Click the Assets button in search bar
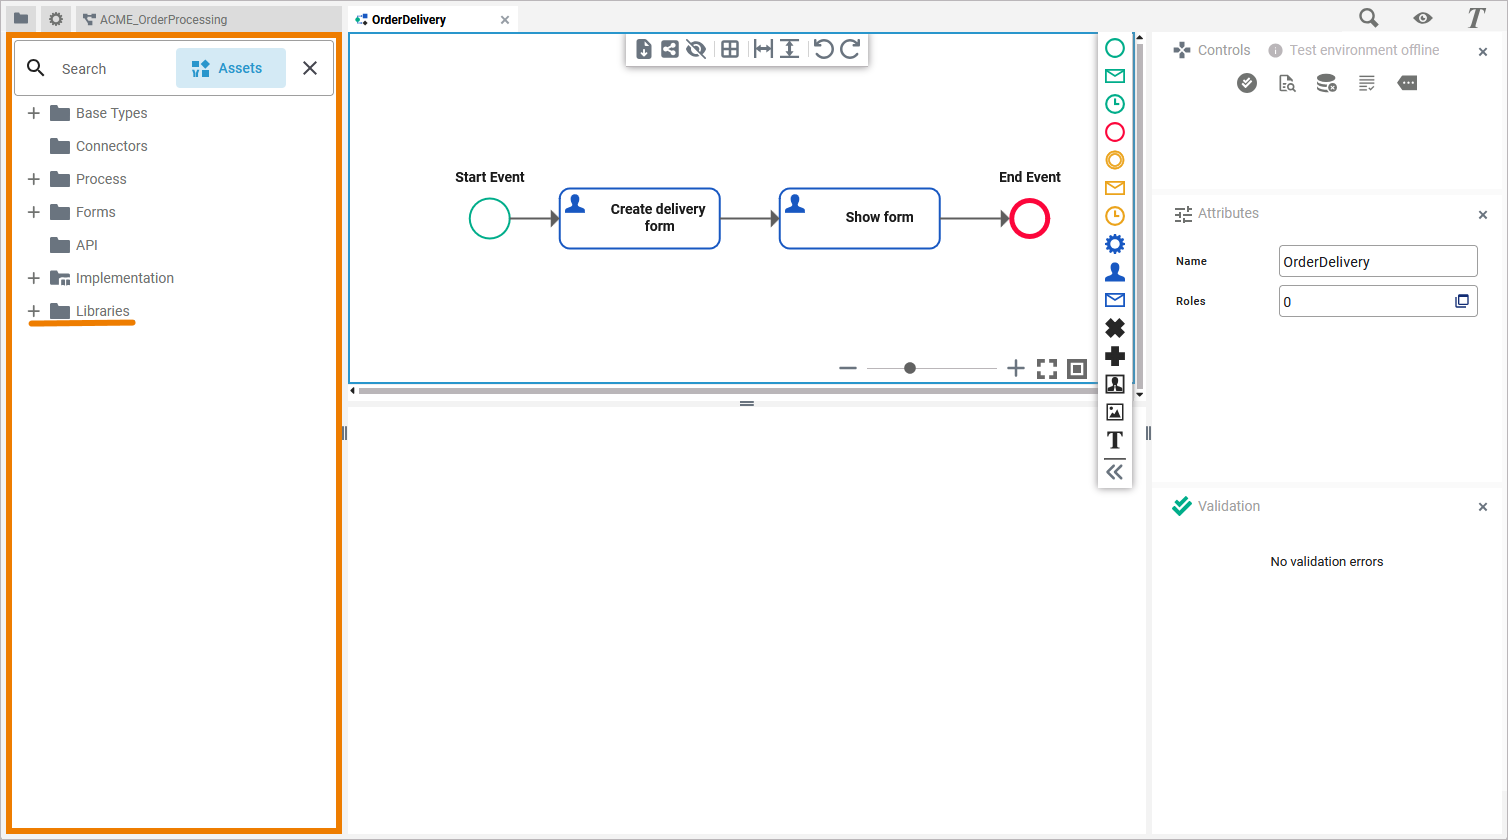Image resolution: width=1508 pixels, height=840 pixels. (x=230, y=68)
